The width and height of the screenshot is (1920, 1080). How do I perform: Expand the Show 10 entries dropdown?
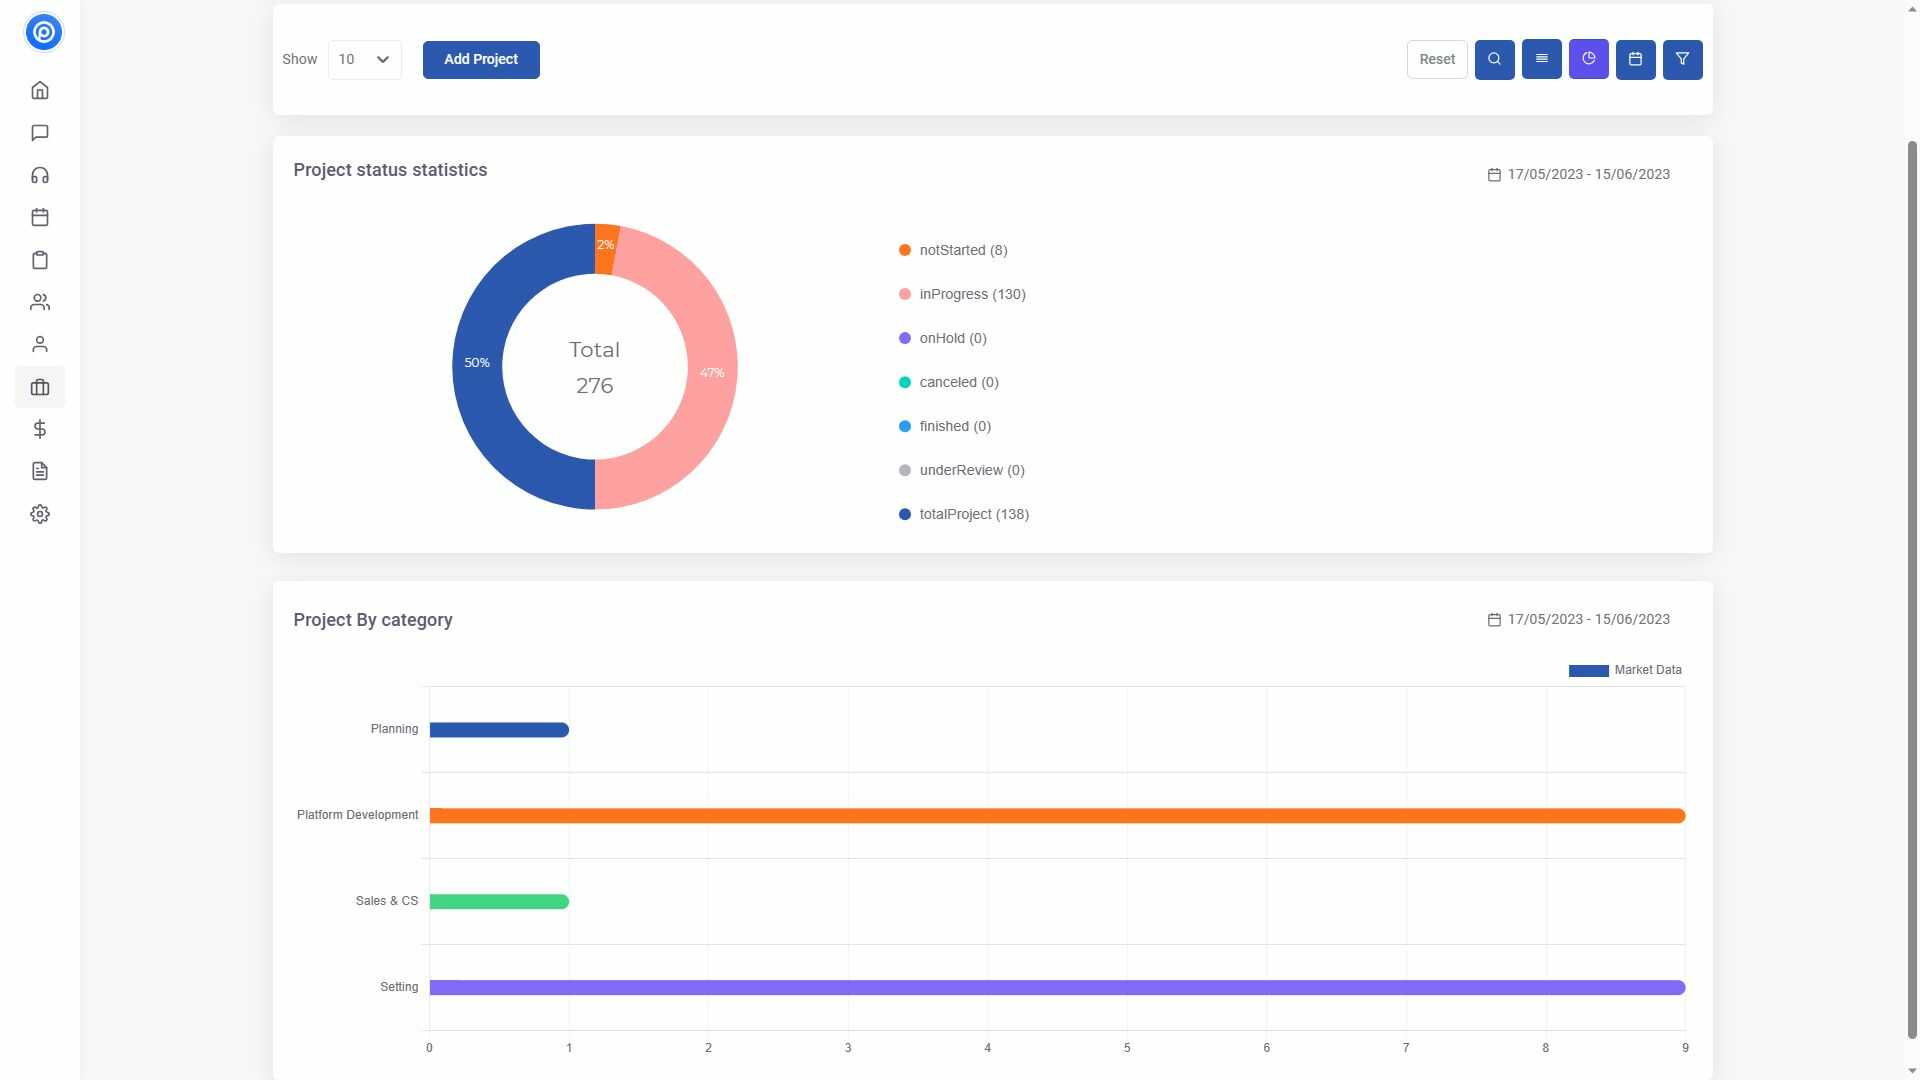[x=364, y=60]
